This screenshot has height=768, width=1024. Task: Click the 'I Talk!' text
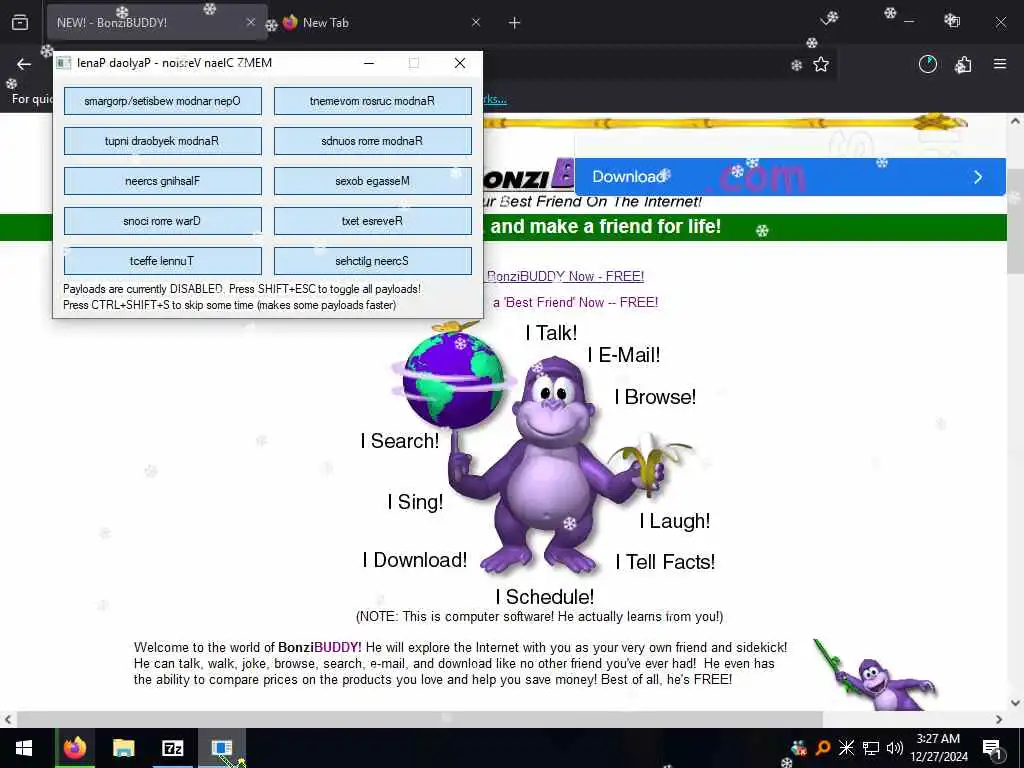coord(551,332)
